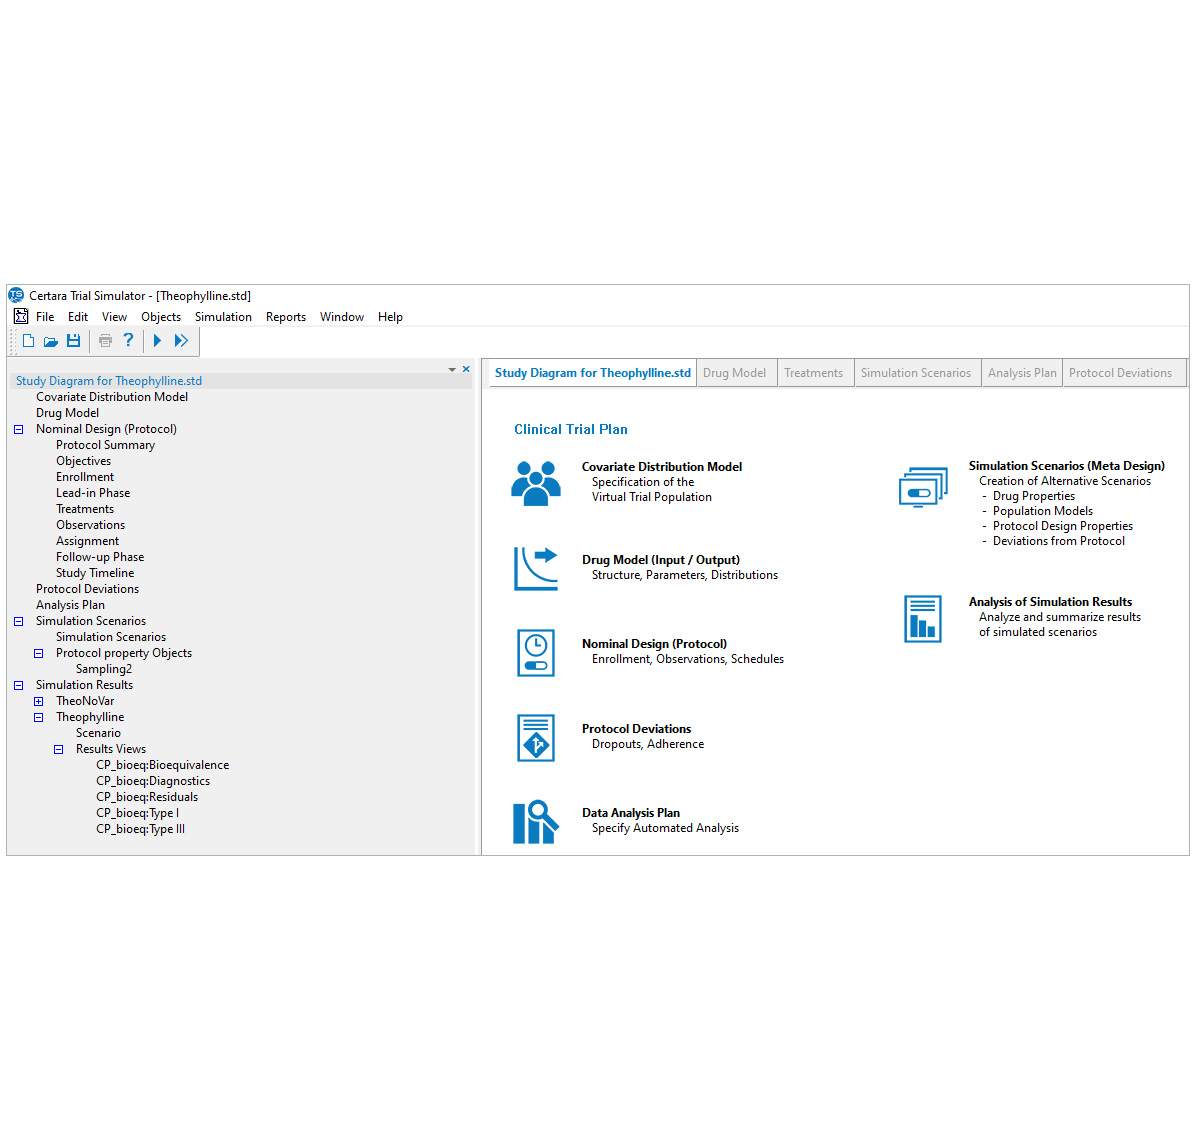Viewport: 1196px width, 1140px height.
Task: Click Analysis of Simulation Results heading
Action: pyautogui.click(x=1050, y=602)
